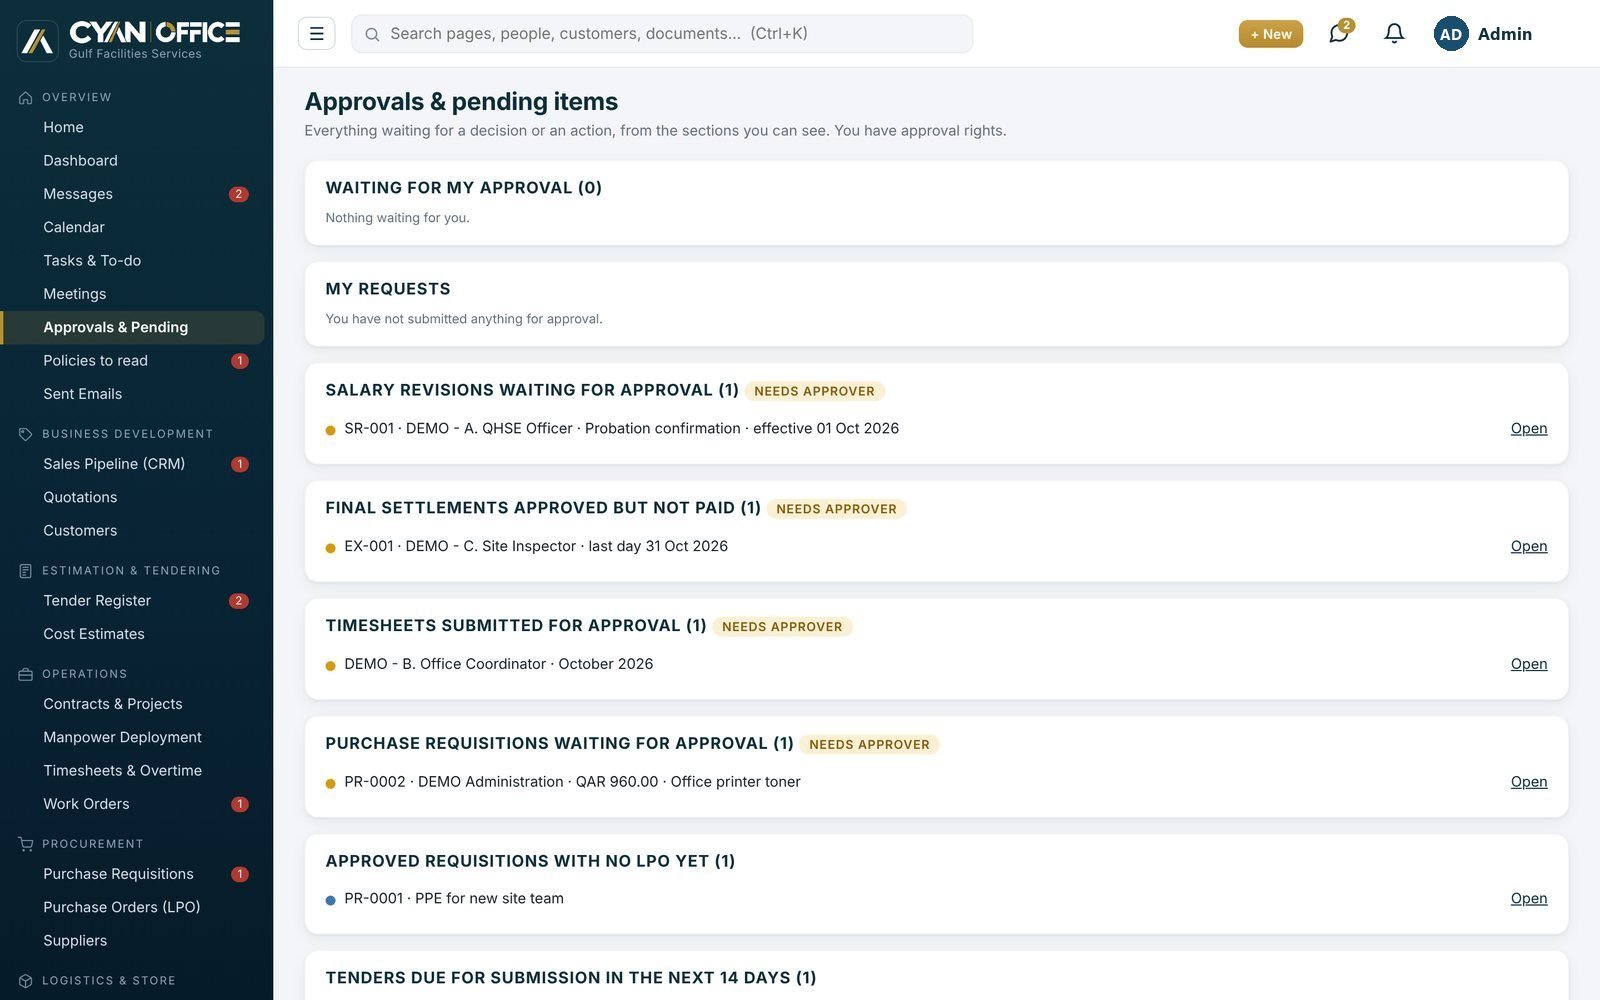The image size is (1600, 1000).
Task: Open the chat messages icon
Action: click(1339, 33)
